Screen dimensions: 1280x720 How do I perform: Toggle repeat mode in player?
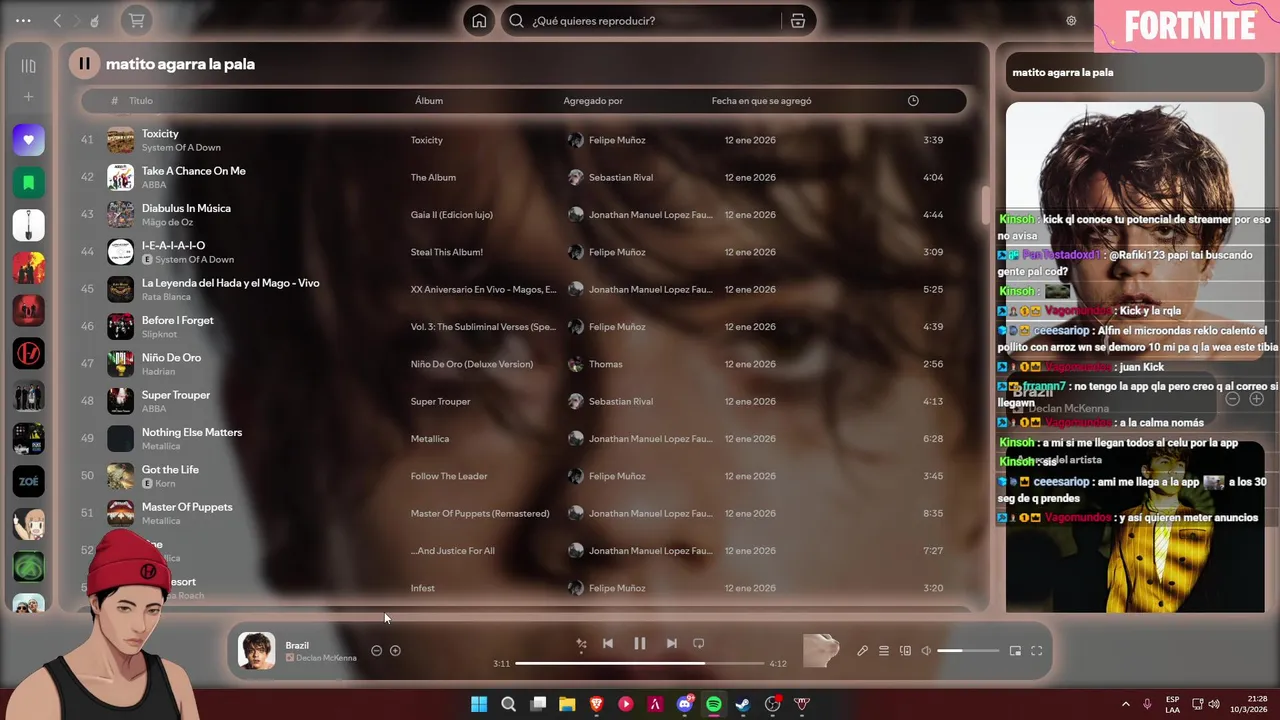point(699,643)
